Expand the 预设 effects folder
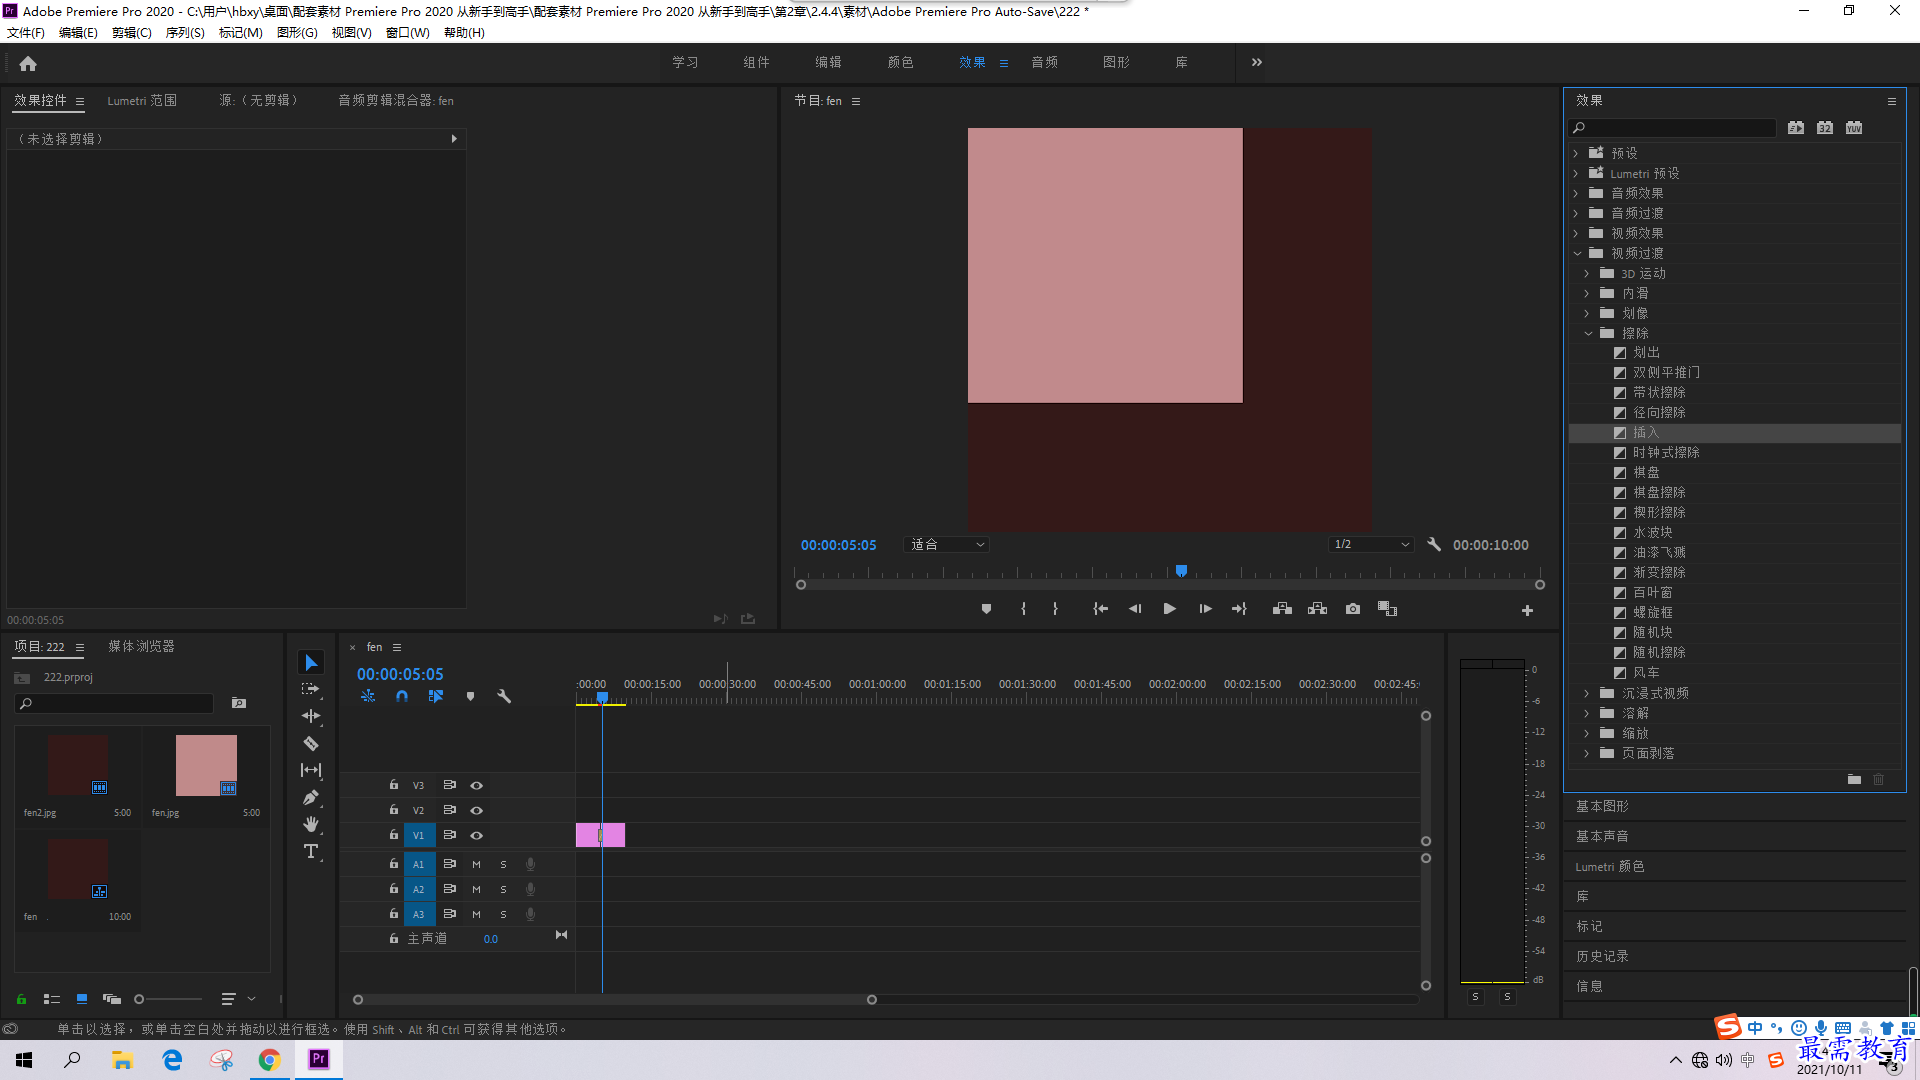 point(1576,153)
